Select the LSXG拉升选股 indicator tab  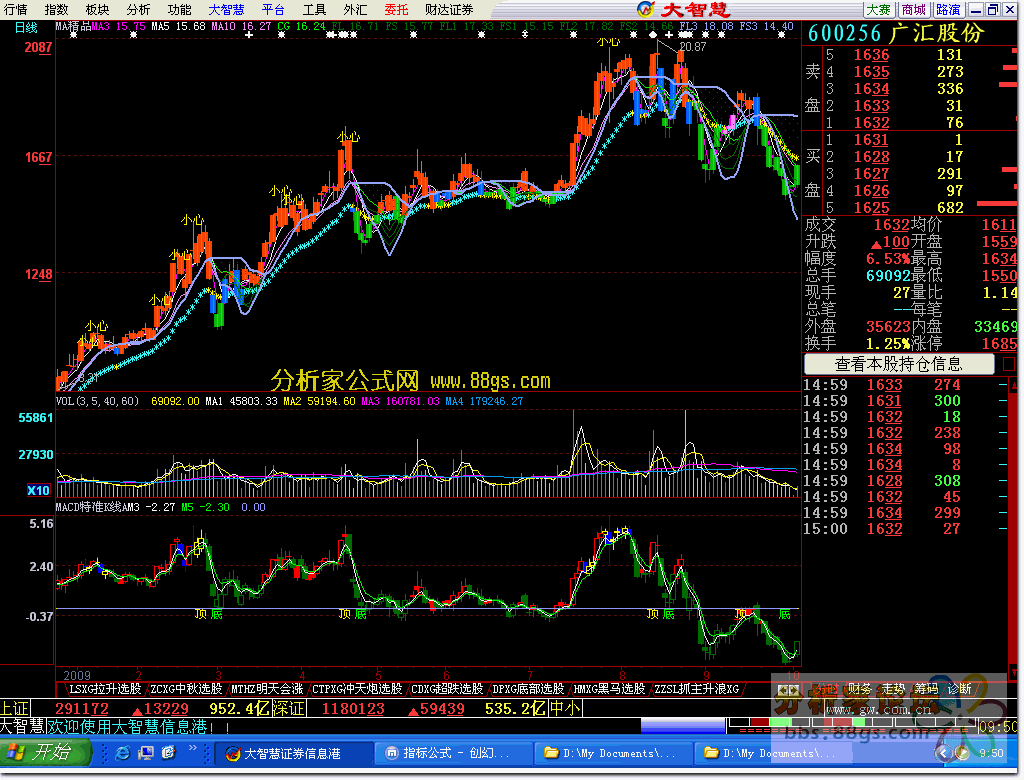[105, 689]
